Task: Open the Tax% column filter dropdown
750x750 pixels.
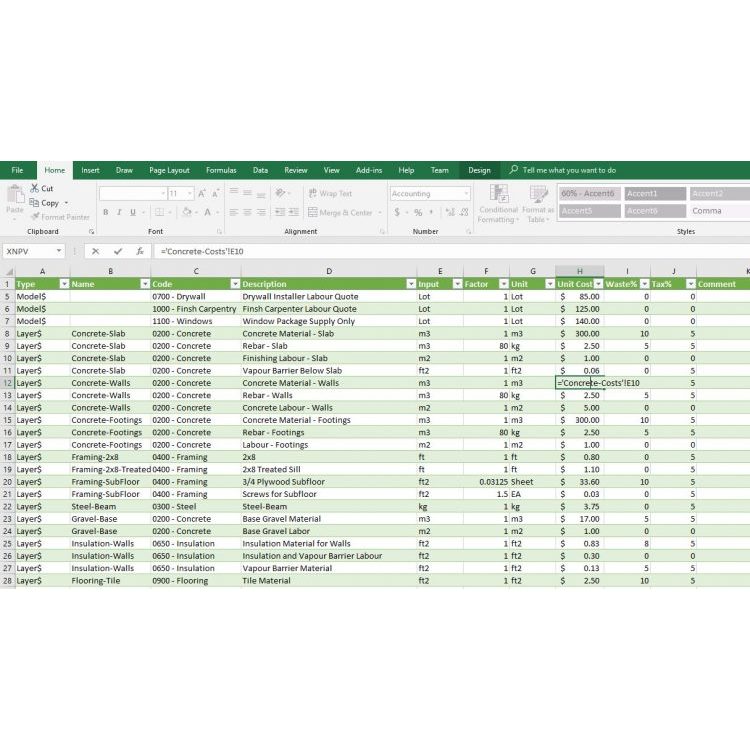Action: (691, 284)
